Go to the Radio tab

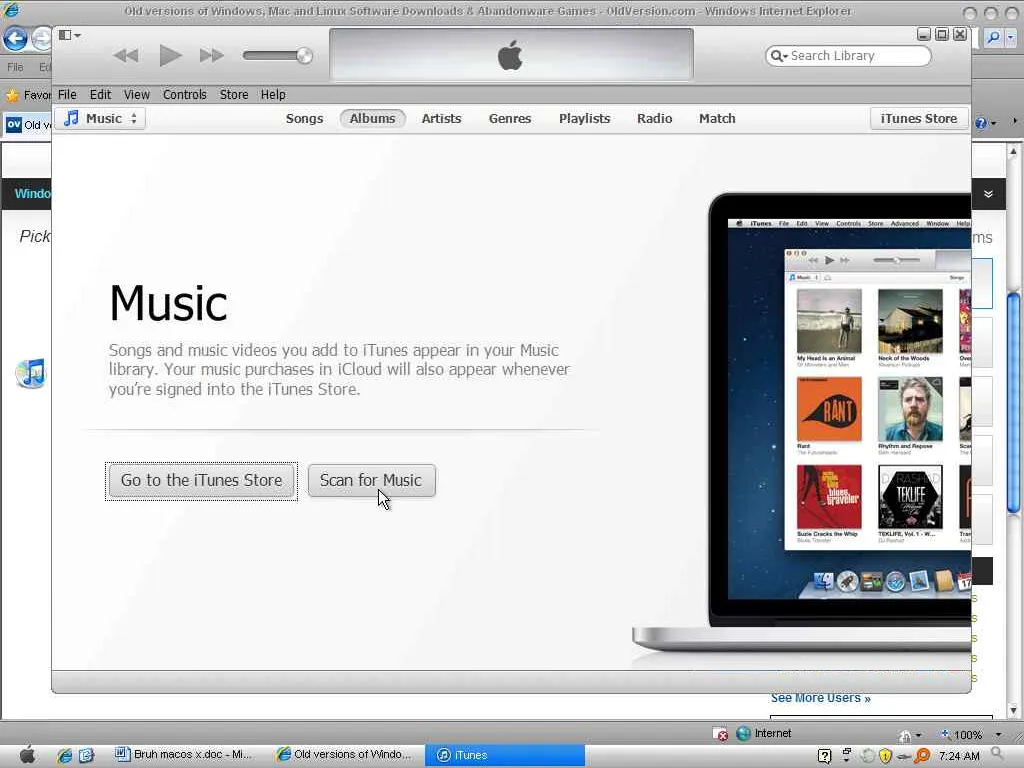click(x=654, y=118)
